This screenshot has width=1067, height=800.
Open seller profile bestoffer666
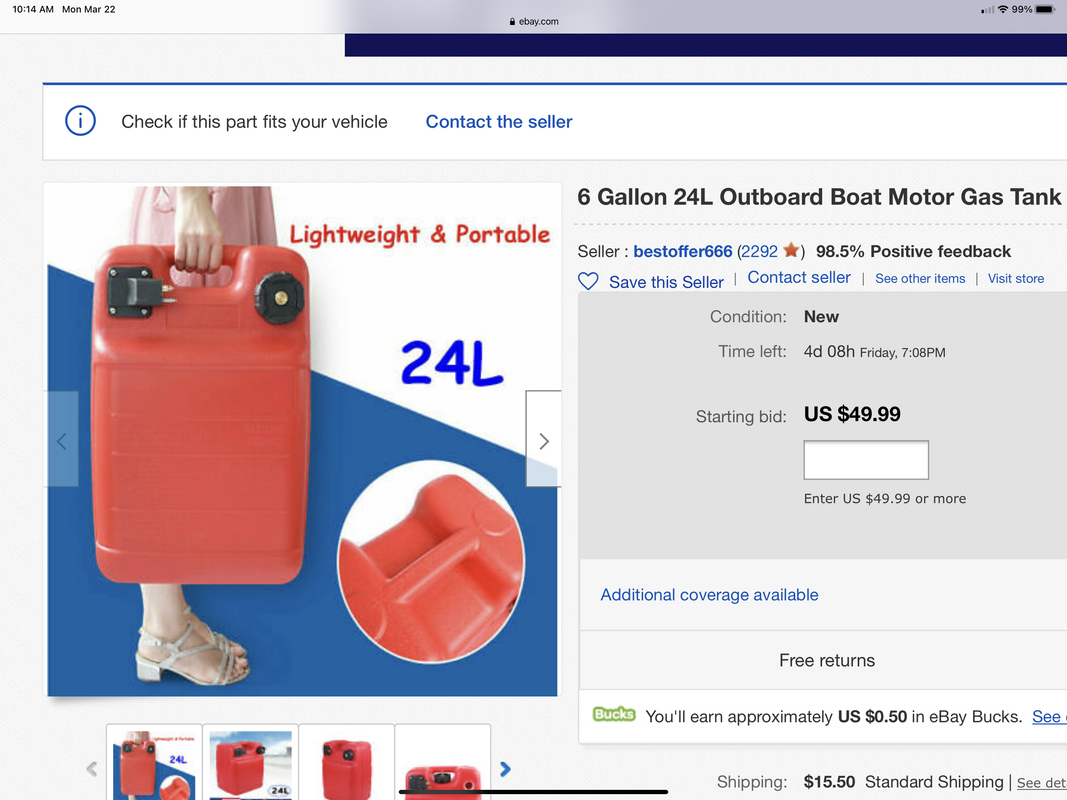683,251
